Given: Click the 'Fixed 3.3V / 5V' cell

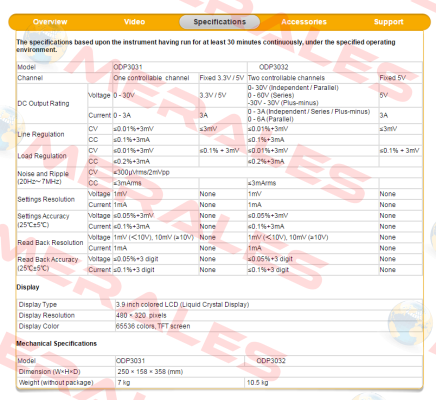Looking at the screenshot, I should pos(222,78).
